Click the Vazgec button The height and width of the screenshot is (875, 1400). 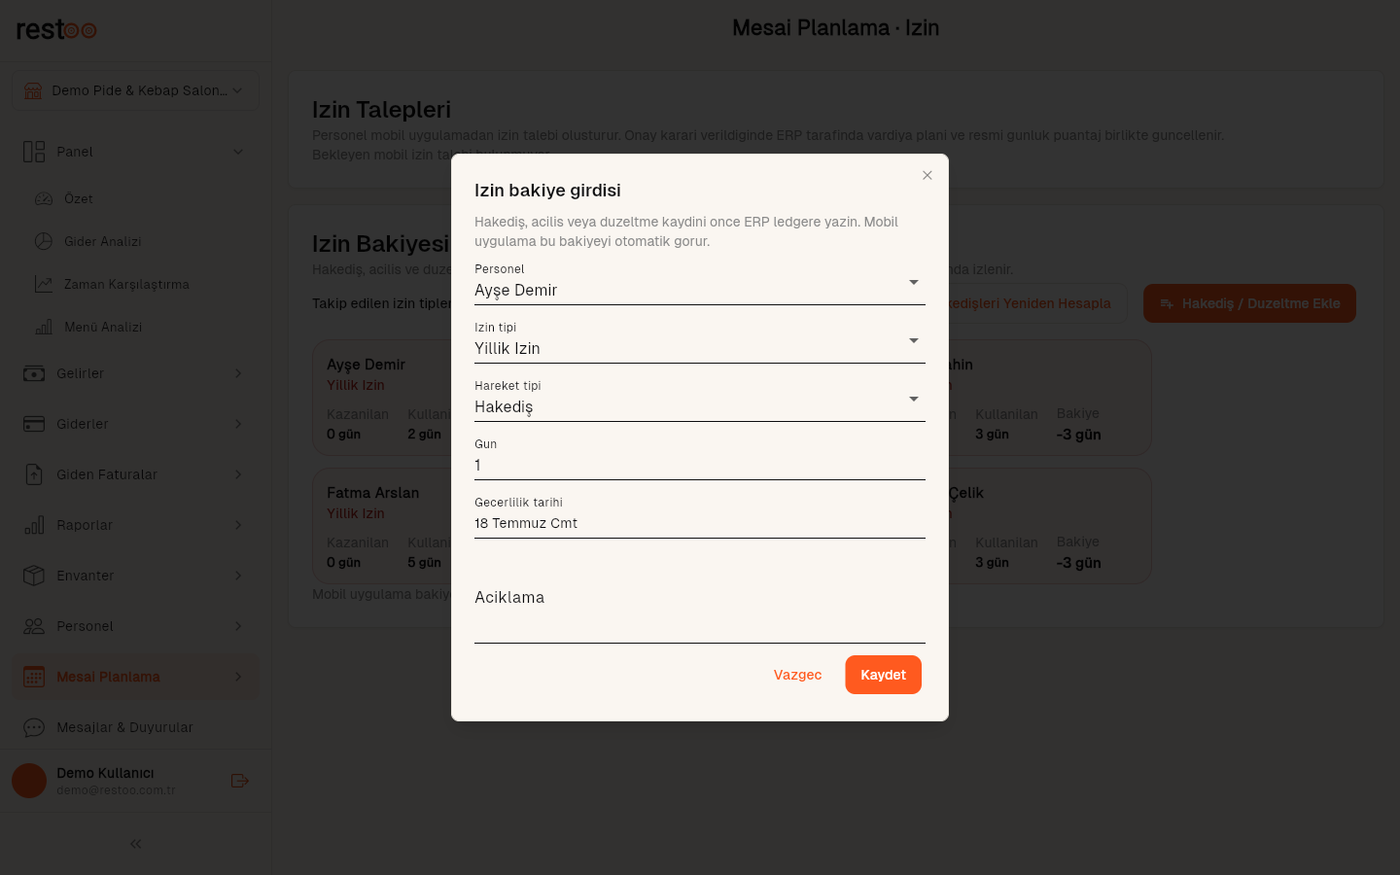tap(797, 675)
